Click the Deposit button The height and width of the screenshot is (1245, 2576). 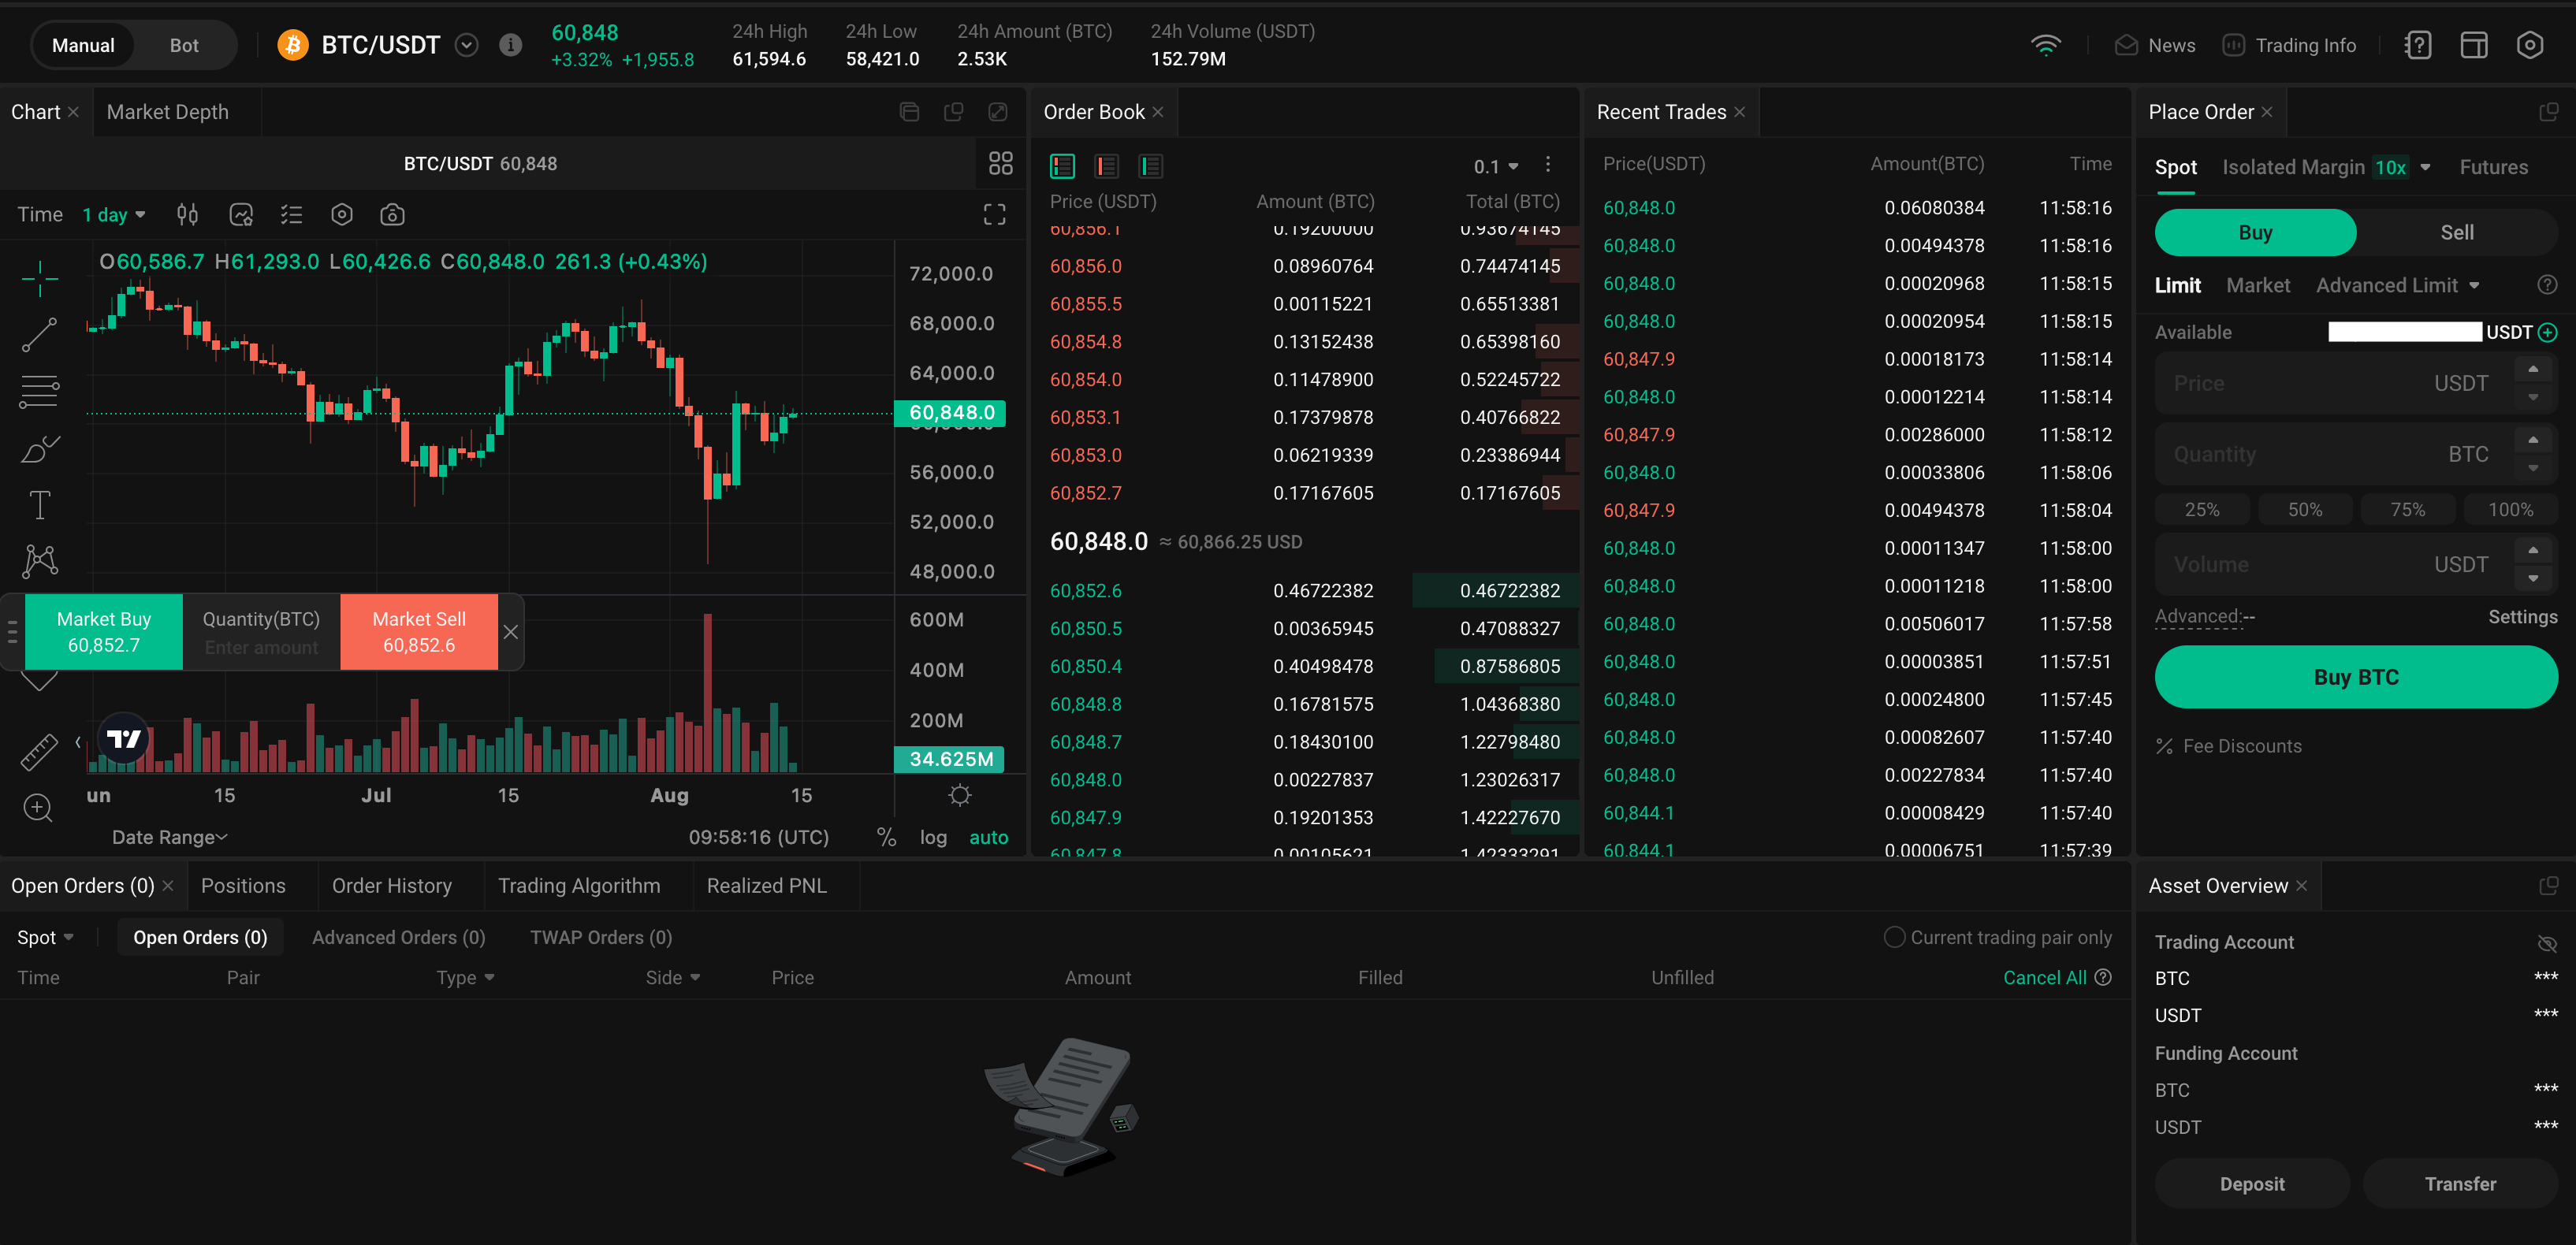pos(2252,1183)
